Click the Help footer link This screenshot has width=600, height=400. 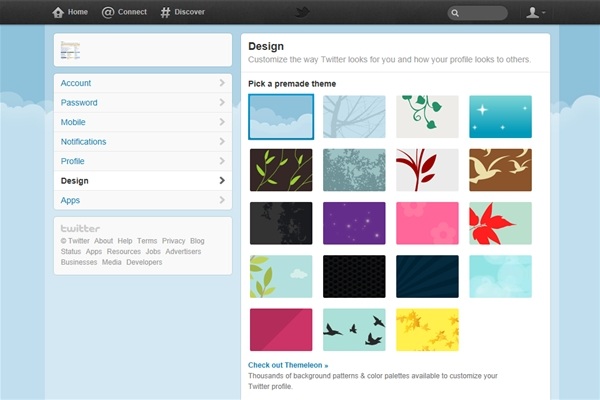(x=125, y=241)
